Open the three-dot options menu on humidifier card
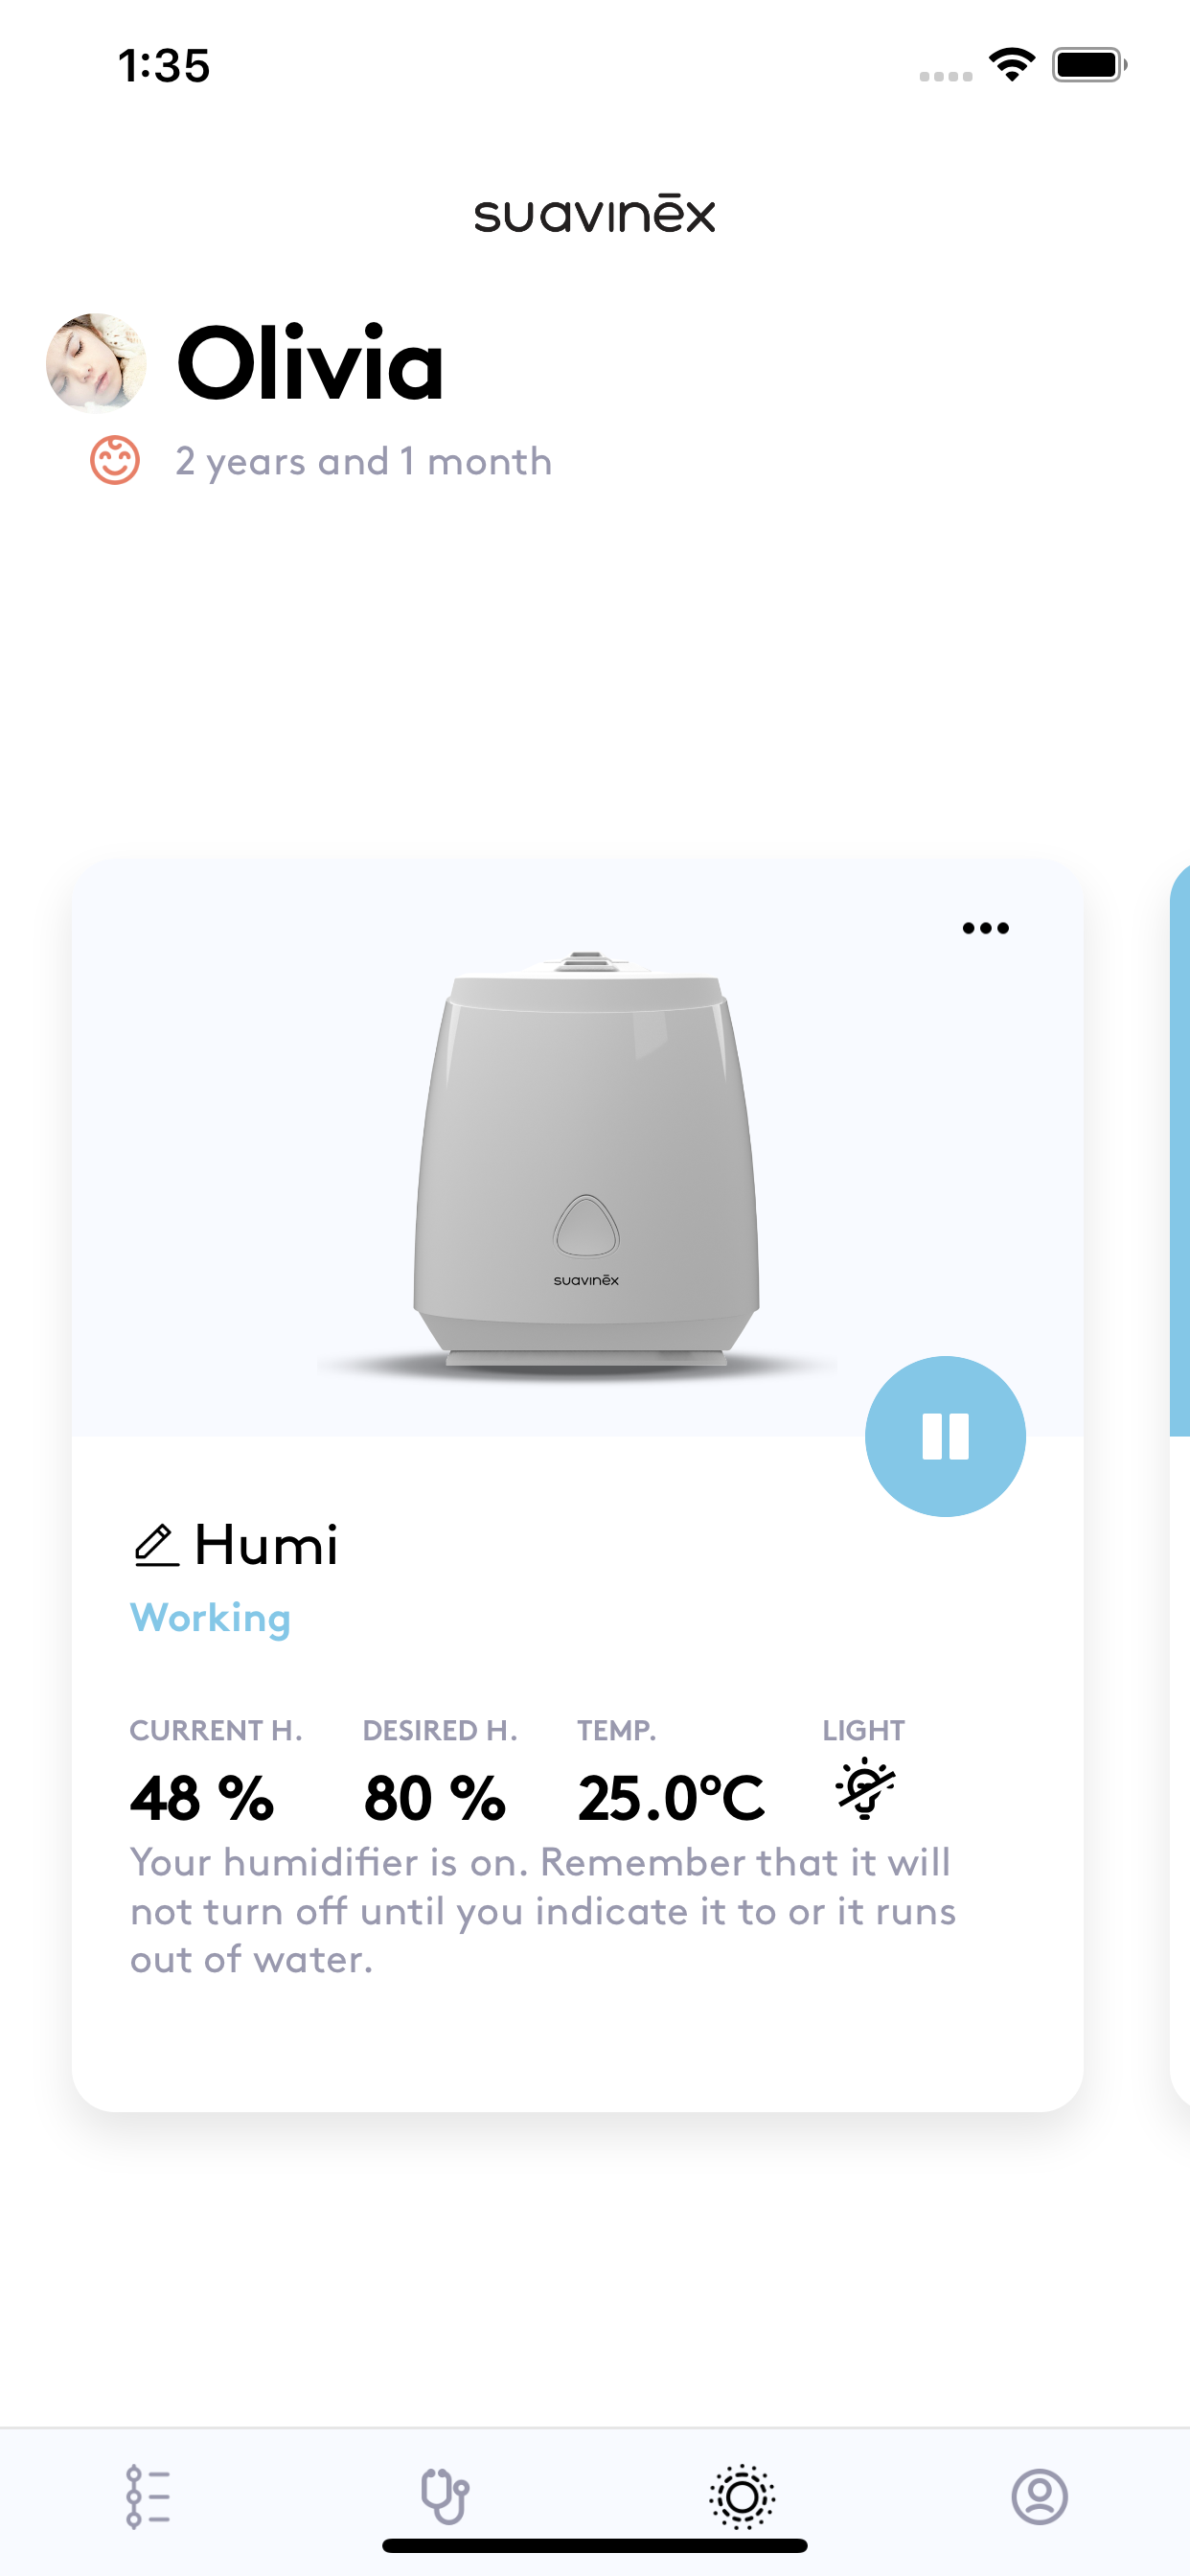The image size is (1190, 2576). click(985, 928)
